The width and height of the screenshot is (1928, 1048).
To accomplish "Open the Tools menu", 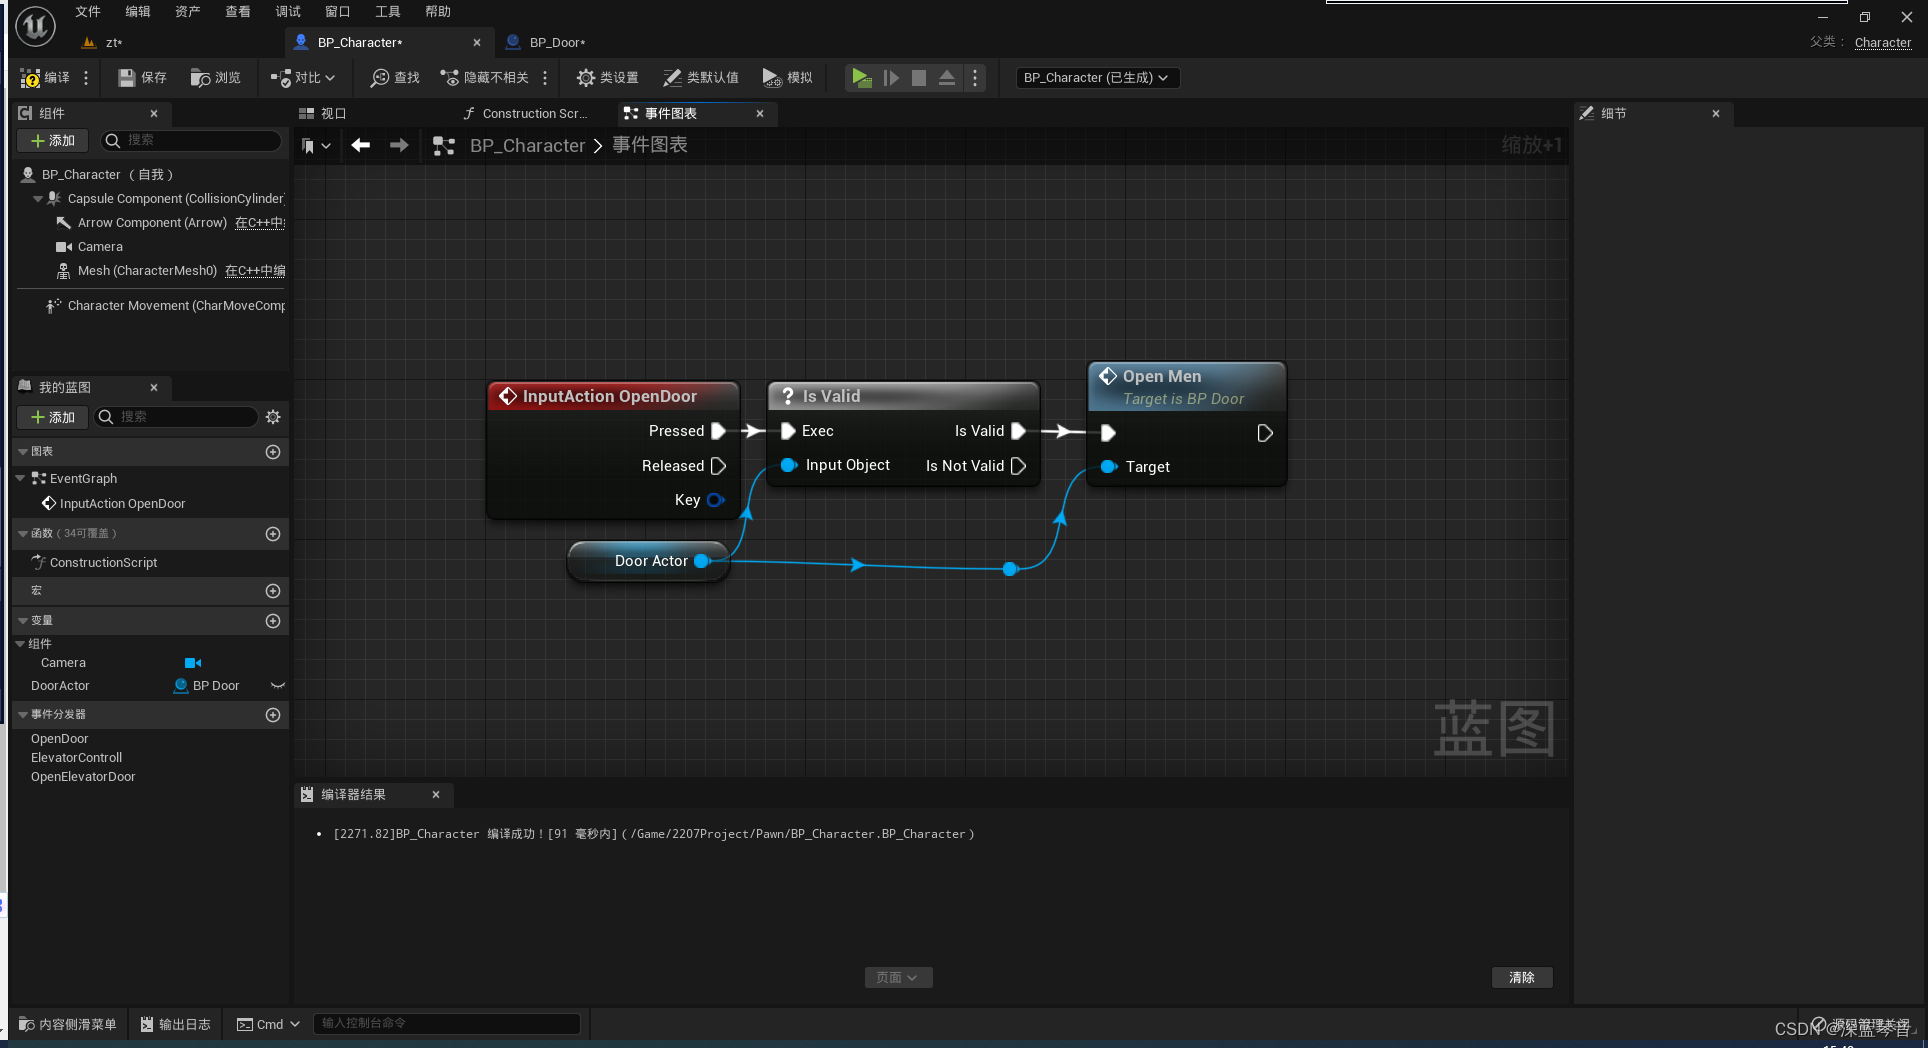I will pos(388,11).
